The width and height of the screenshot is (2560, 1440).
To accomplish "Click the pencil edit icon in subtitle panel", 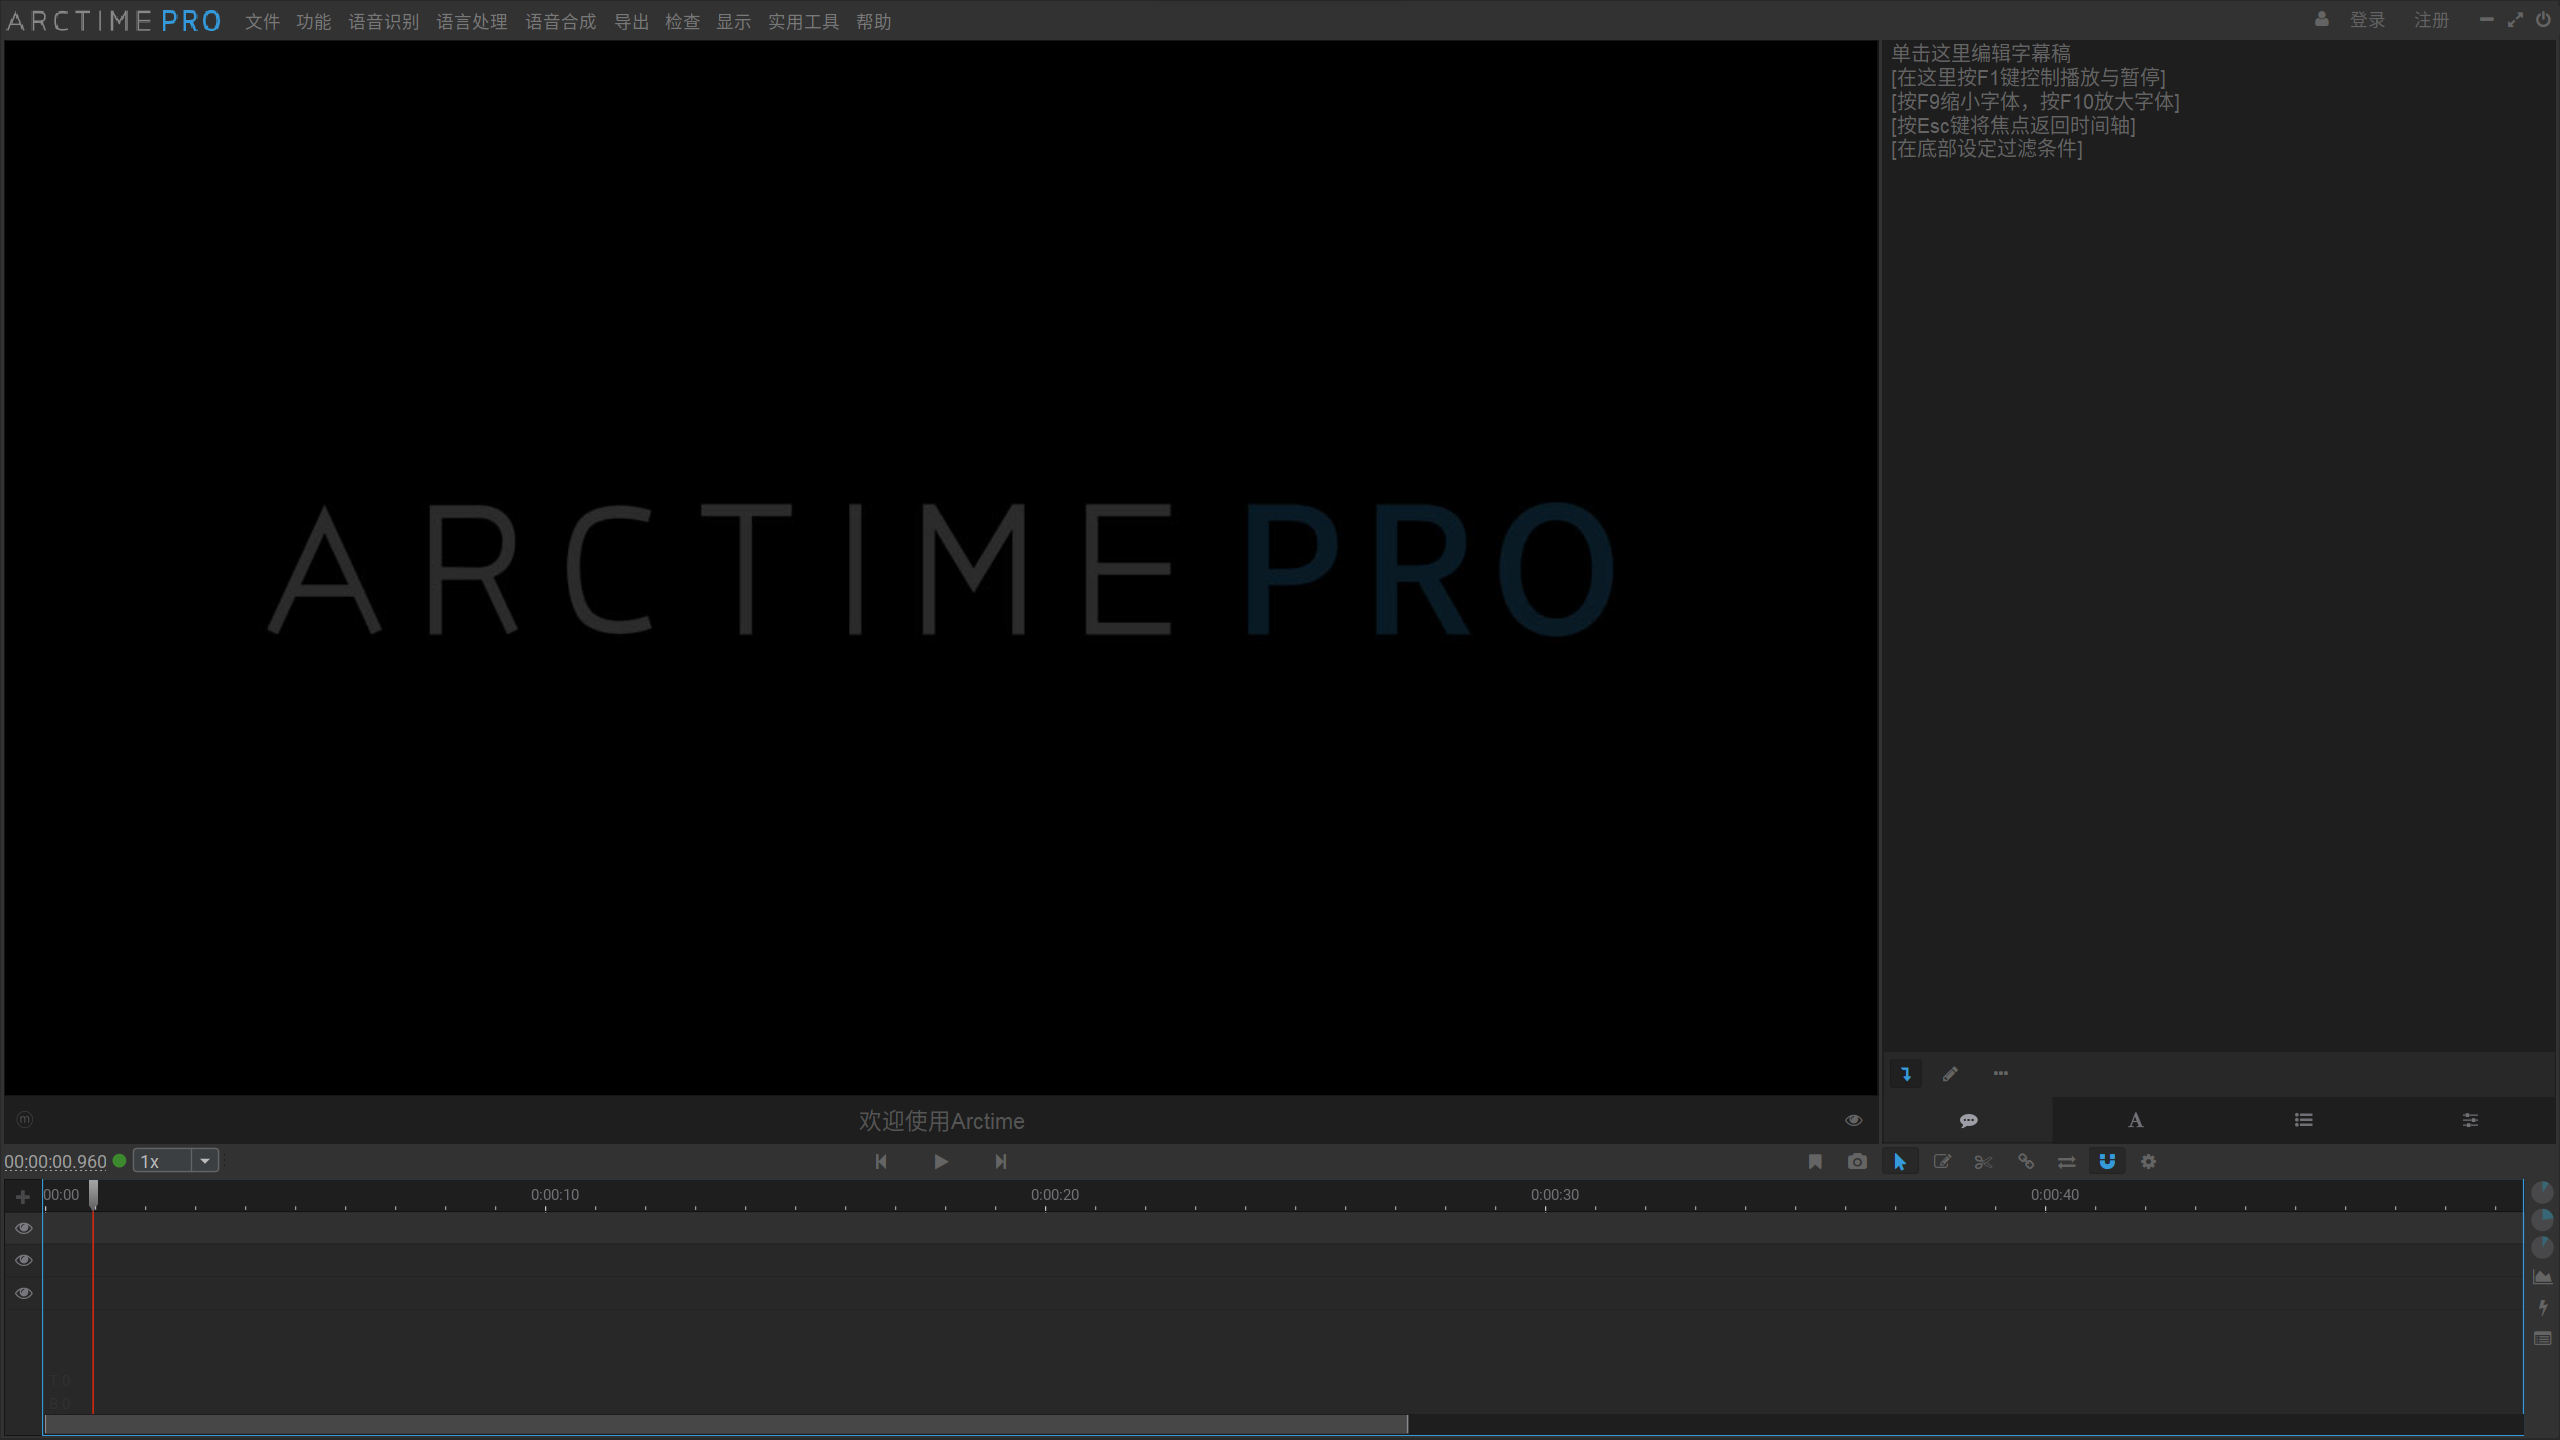I will pos(1950,1074).
